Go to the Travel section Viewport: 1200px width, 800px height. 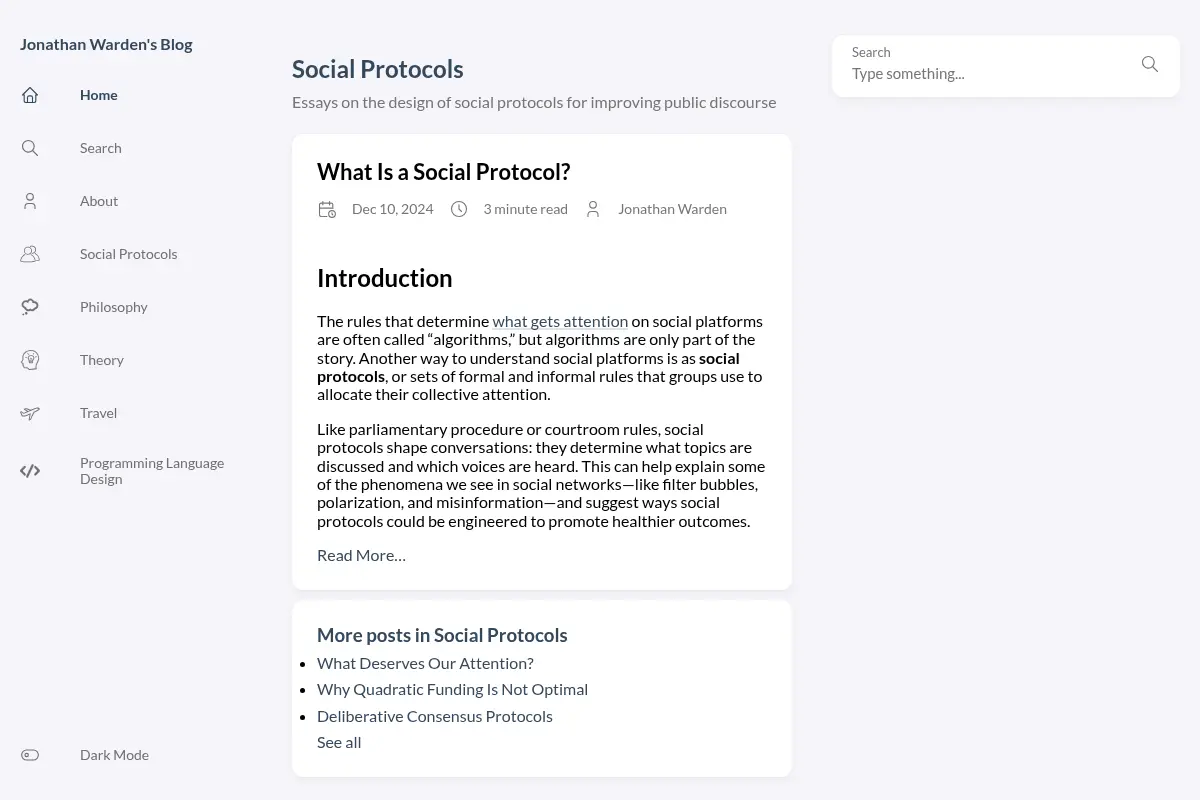click(98, 413)
